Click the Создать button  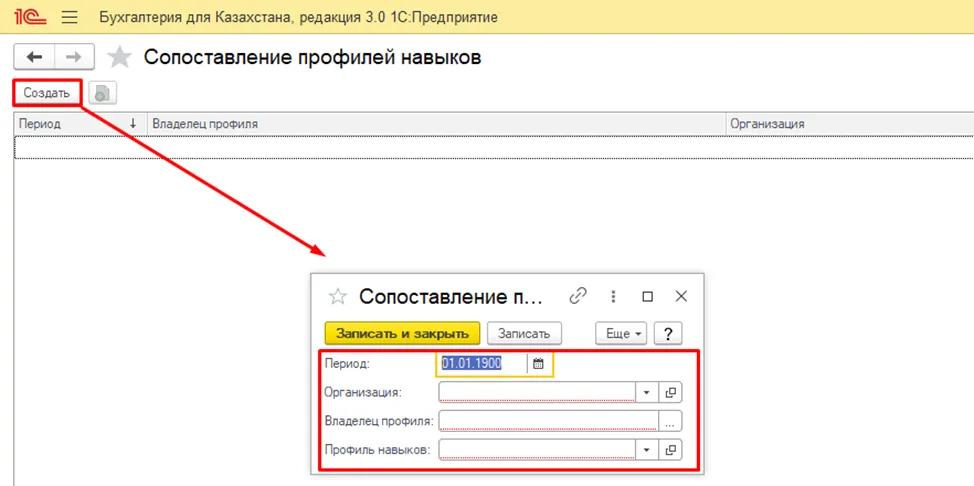pos(47,94)
